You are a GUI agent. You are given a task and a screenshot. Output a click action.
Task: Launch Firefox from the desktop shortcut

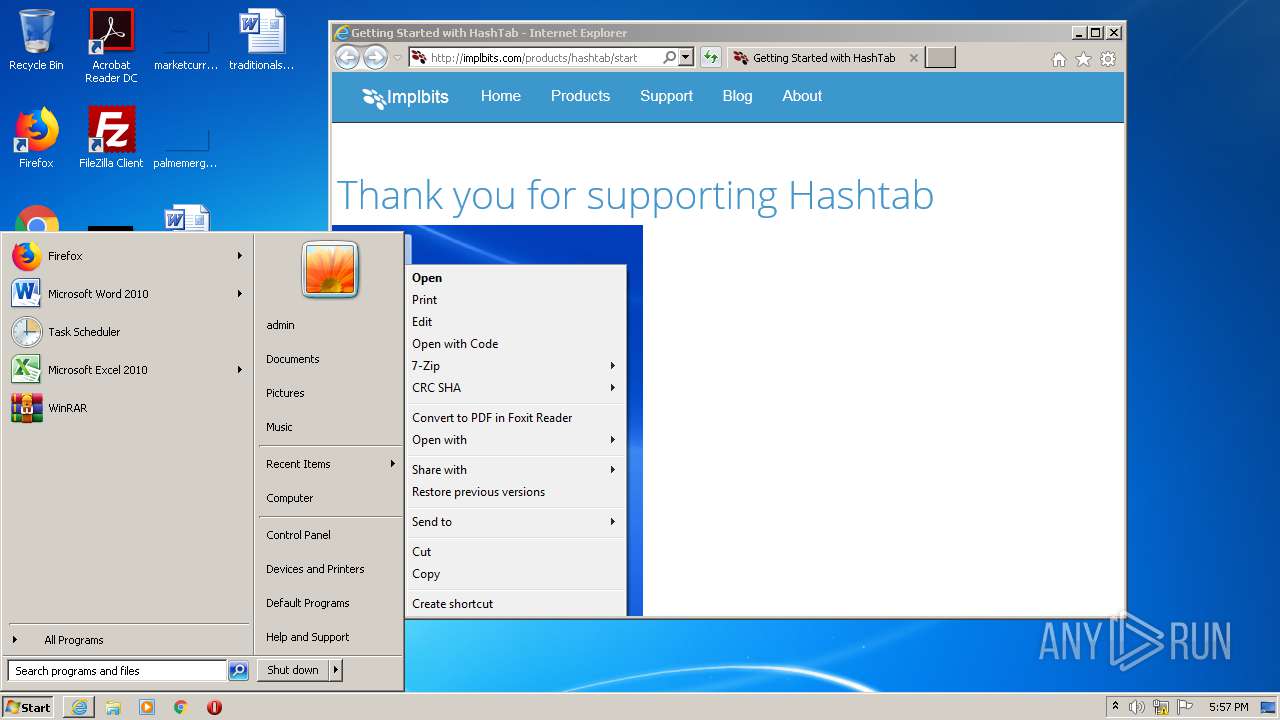click(36, 138)
